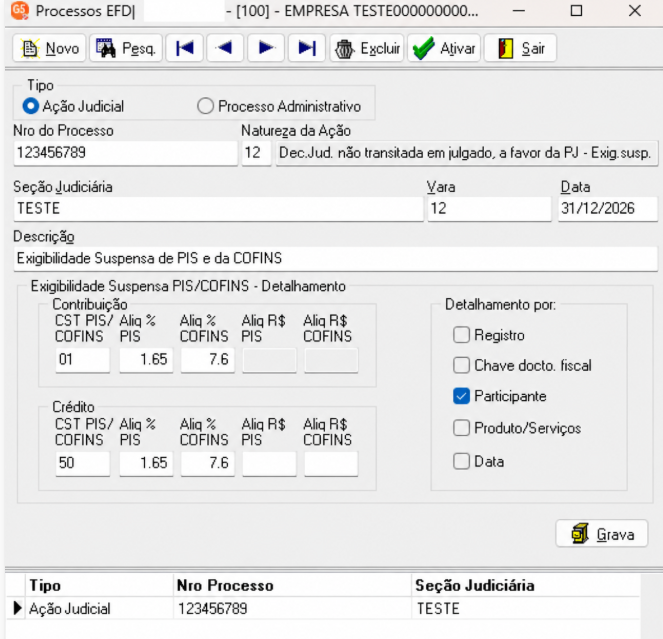
Task: Click Crédito Aliq R$ PIS field
Action: pyautogui.click(x=269, y=463)
